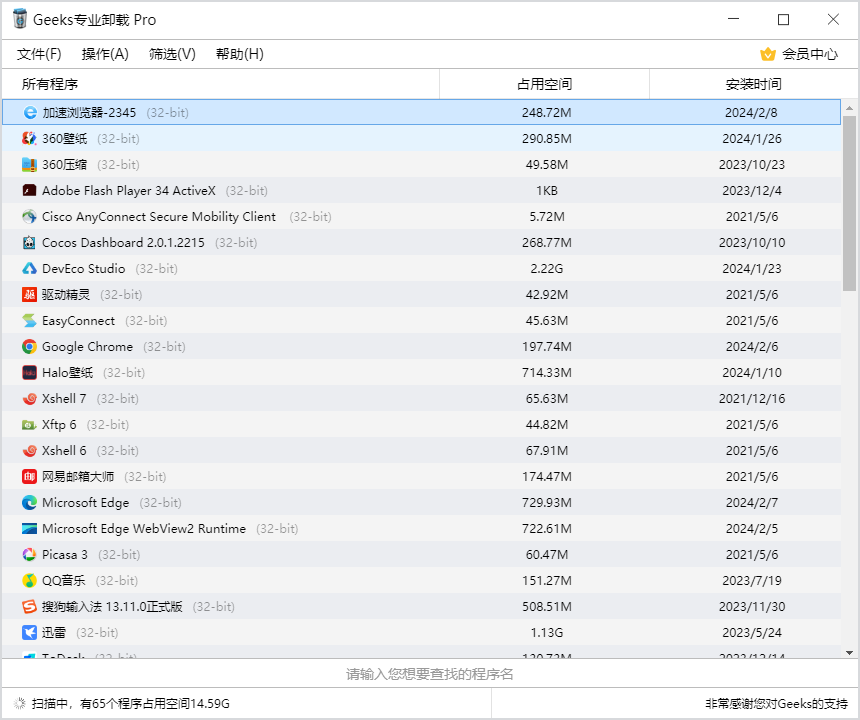Click the Xshell 6 icon
This screenshot has width=860, height=720.
click(29, 451)
